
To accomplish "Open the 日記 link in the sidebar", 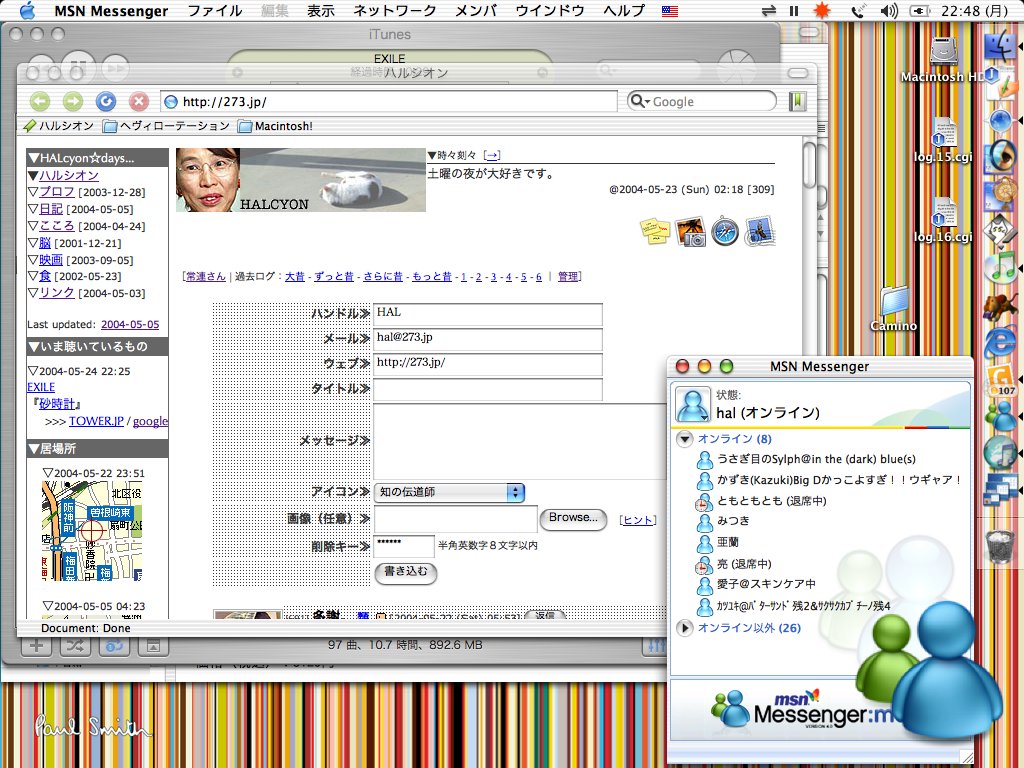I will 51,209.
